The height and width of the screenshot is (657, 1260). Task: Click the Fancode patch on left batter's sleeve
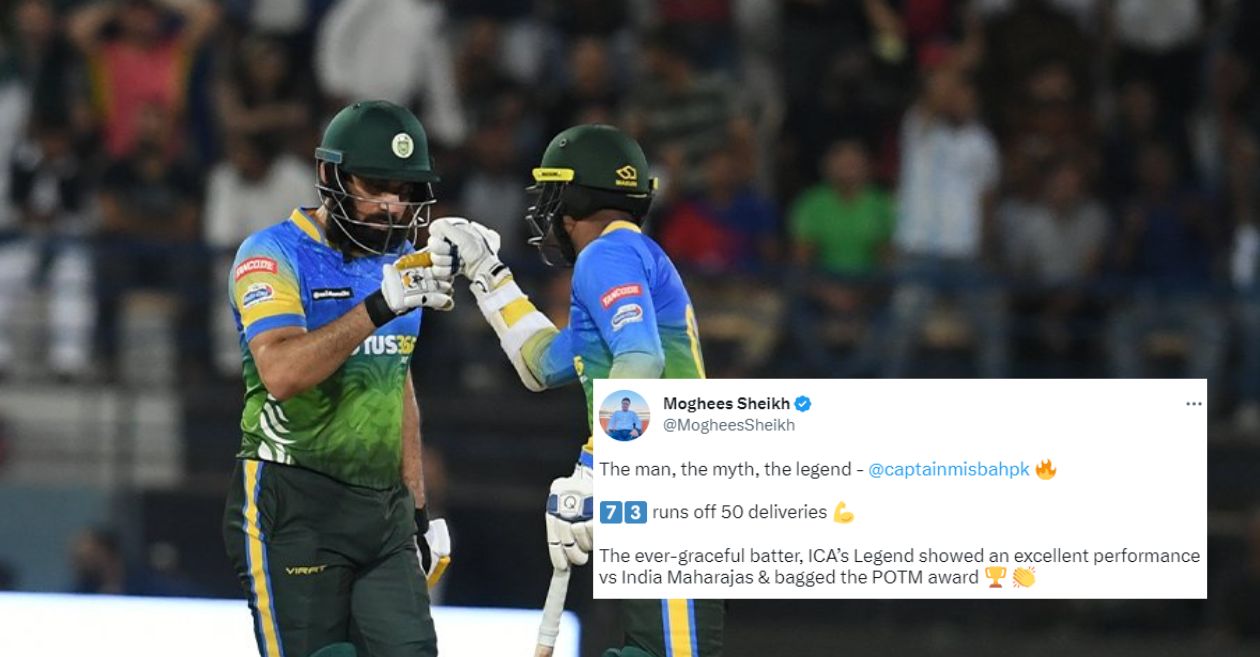(x=255, y=268)
